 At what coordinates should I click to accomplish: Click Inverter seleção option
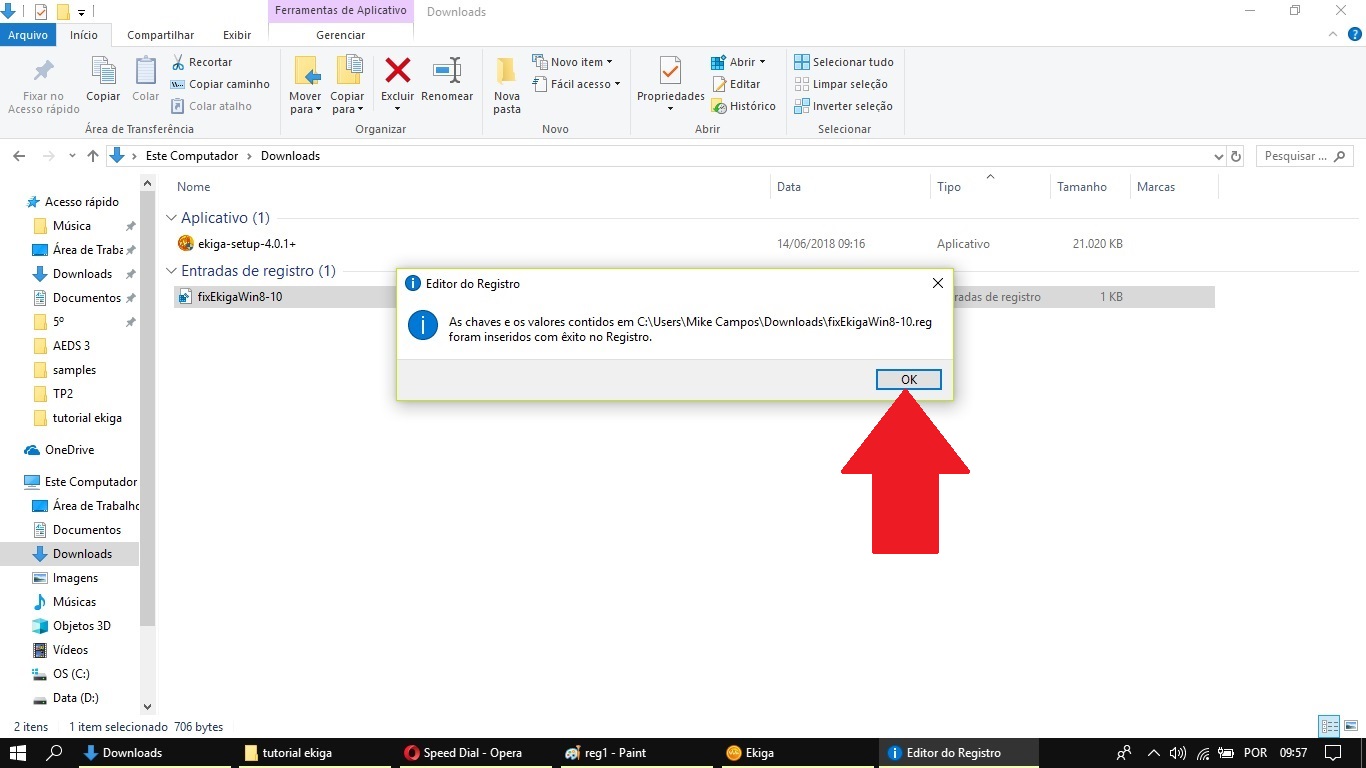click(844, 106)
